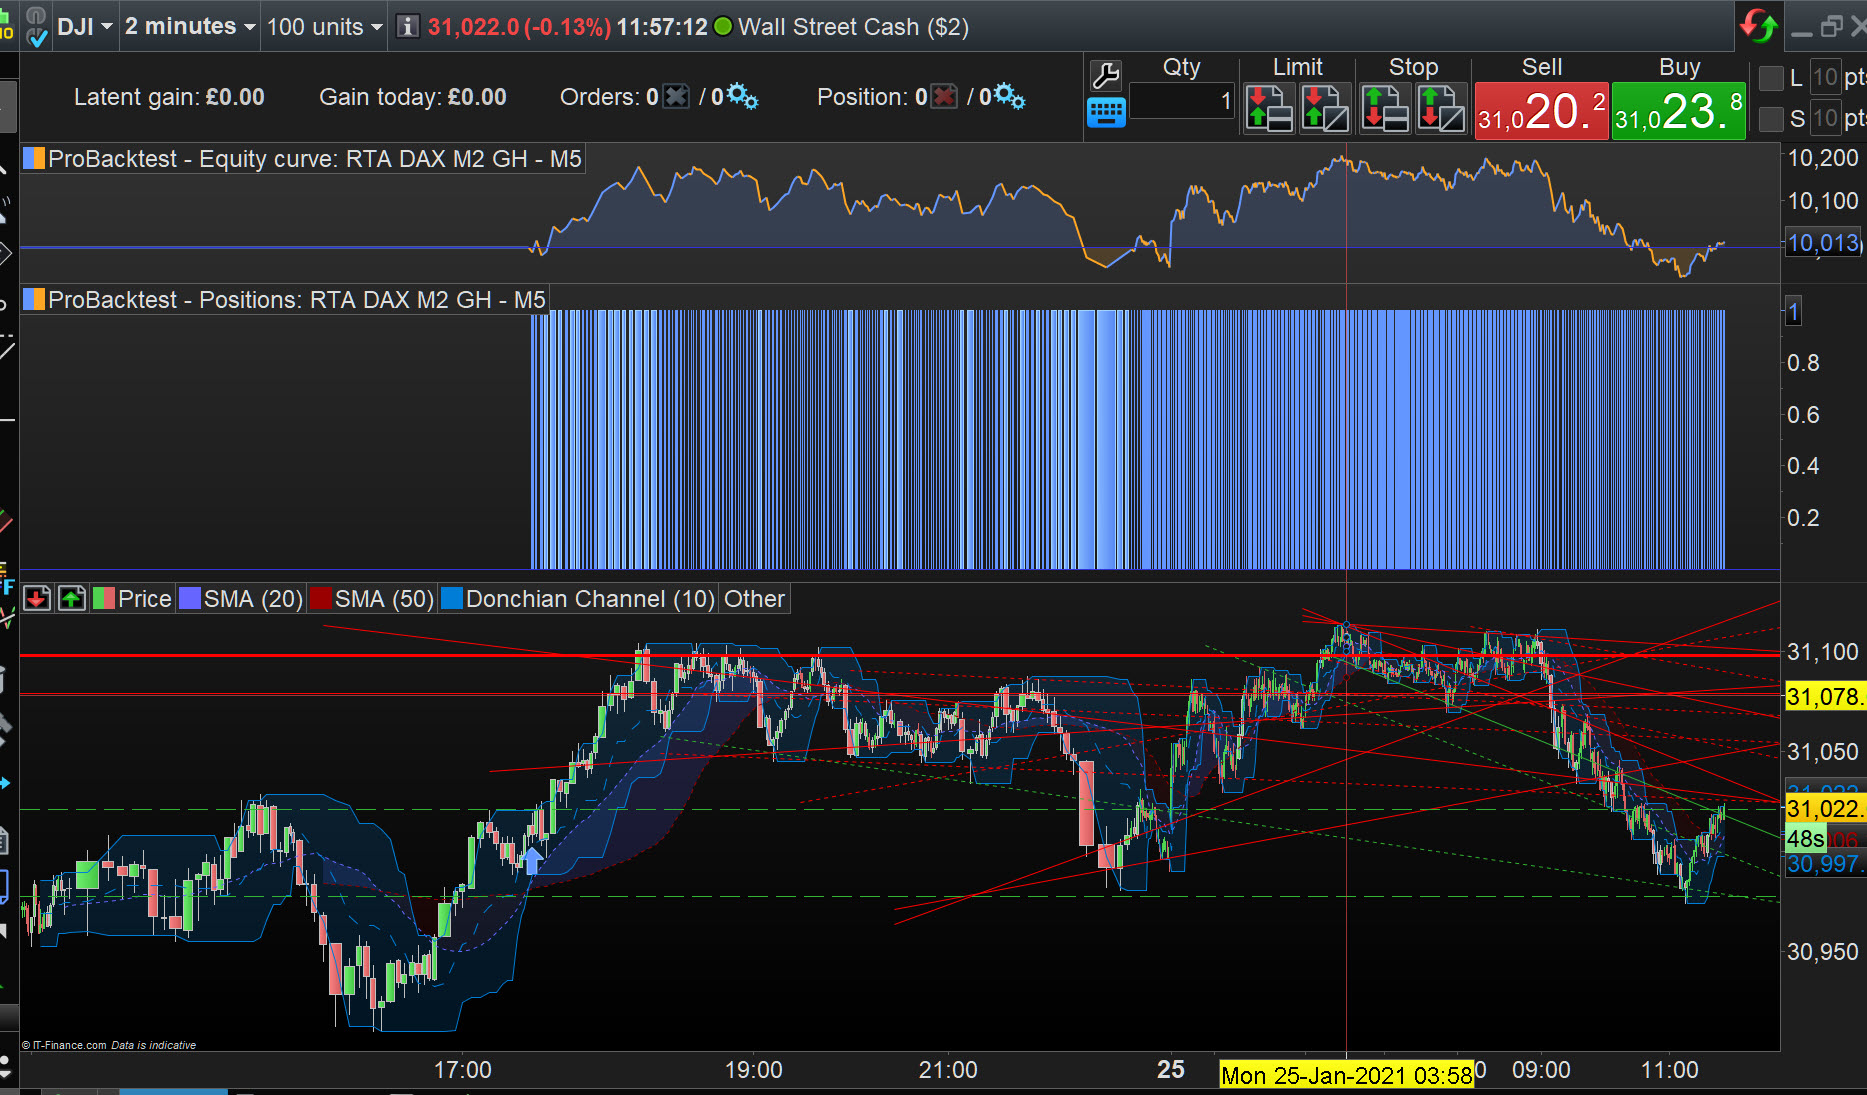Click the Donchian Channel (10) color swatch
The image size is (1867, 1095).
point(452,599)
